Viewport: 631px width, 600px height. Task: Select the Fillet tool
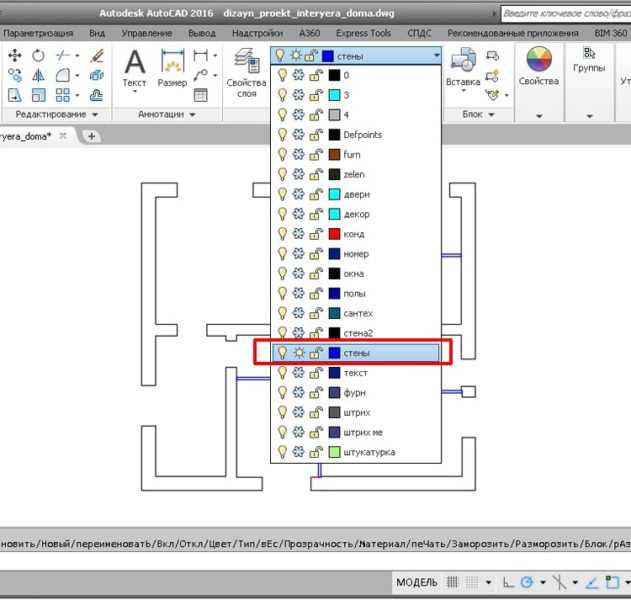coord(63,75)
